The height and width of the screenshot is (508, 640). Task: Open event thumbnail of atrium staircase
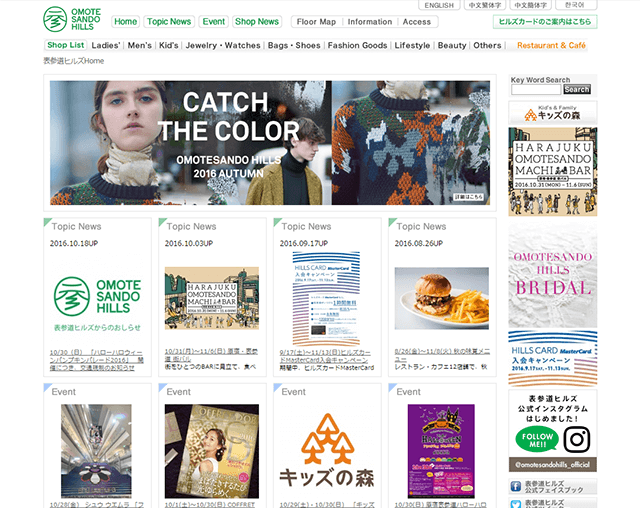(x=96, y=451)
